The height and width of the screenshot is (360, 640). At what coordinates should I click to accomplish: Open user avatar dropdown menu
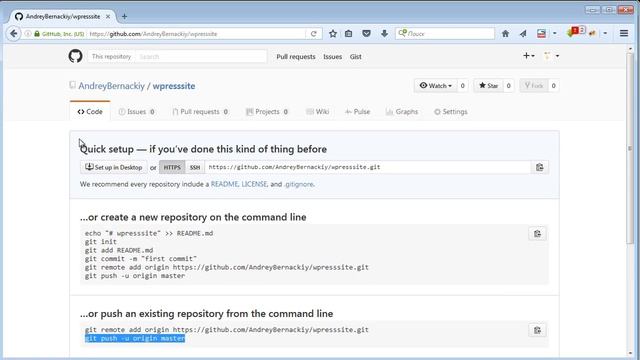pyautogui.click(x=551, y=56)
